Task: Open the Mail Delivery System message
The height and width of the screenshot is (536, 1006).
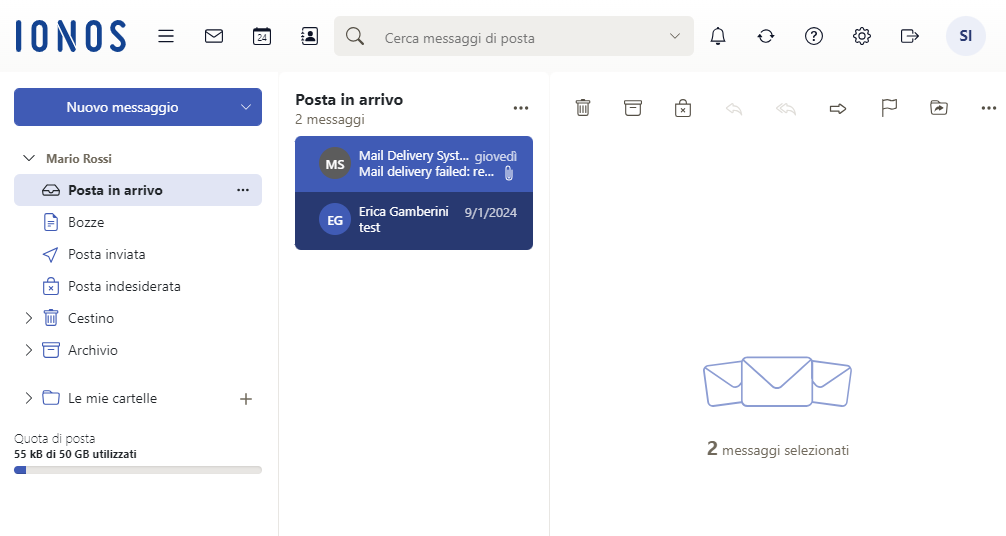Action: (x=414, y=164)
